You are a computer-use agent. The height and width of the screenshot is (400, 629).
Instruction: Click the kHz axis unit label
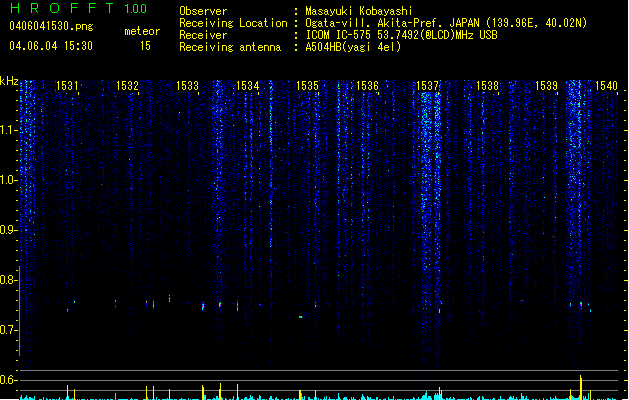click(x=9, y=81)
